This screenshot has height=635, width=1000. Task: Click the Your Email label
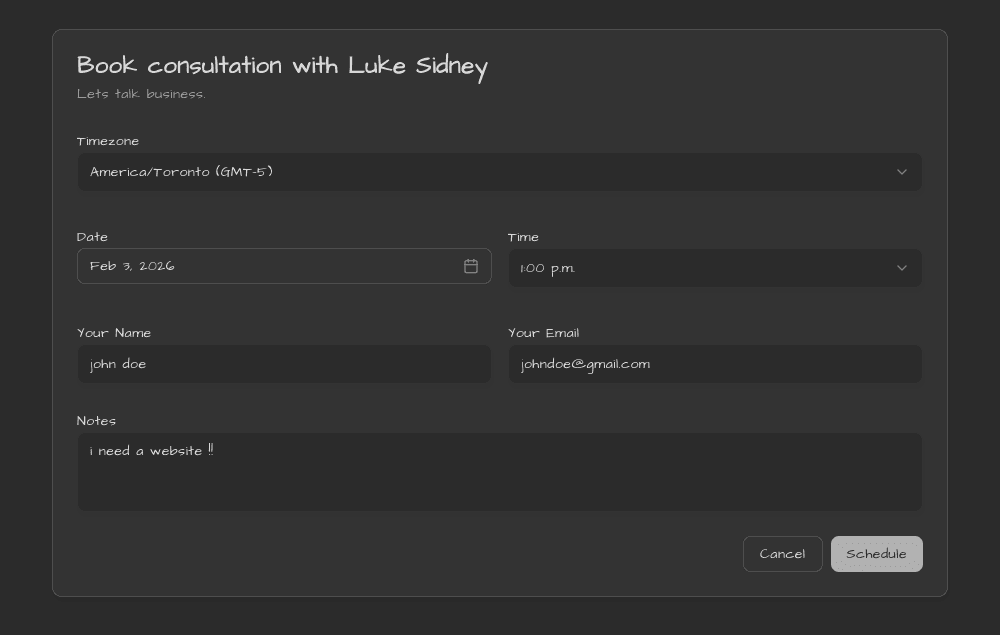click(x=543, y=333)
